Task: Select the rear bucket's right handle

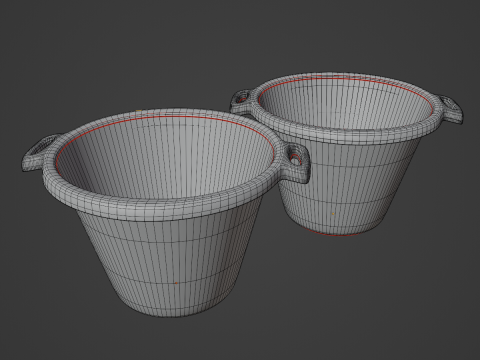Action: click(451, 110)
